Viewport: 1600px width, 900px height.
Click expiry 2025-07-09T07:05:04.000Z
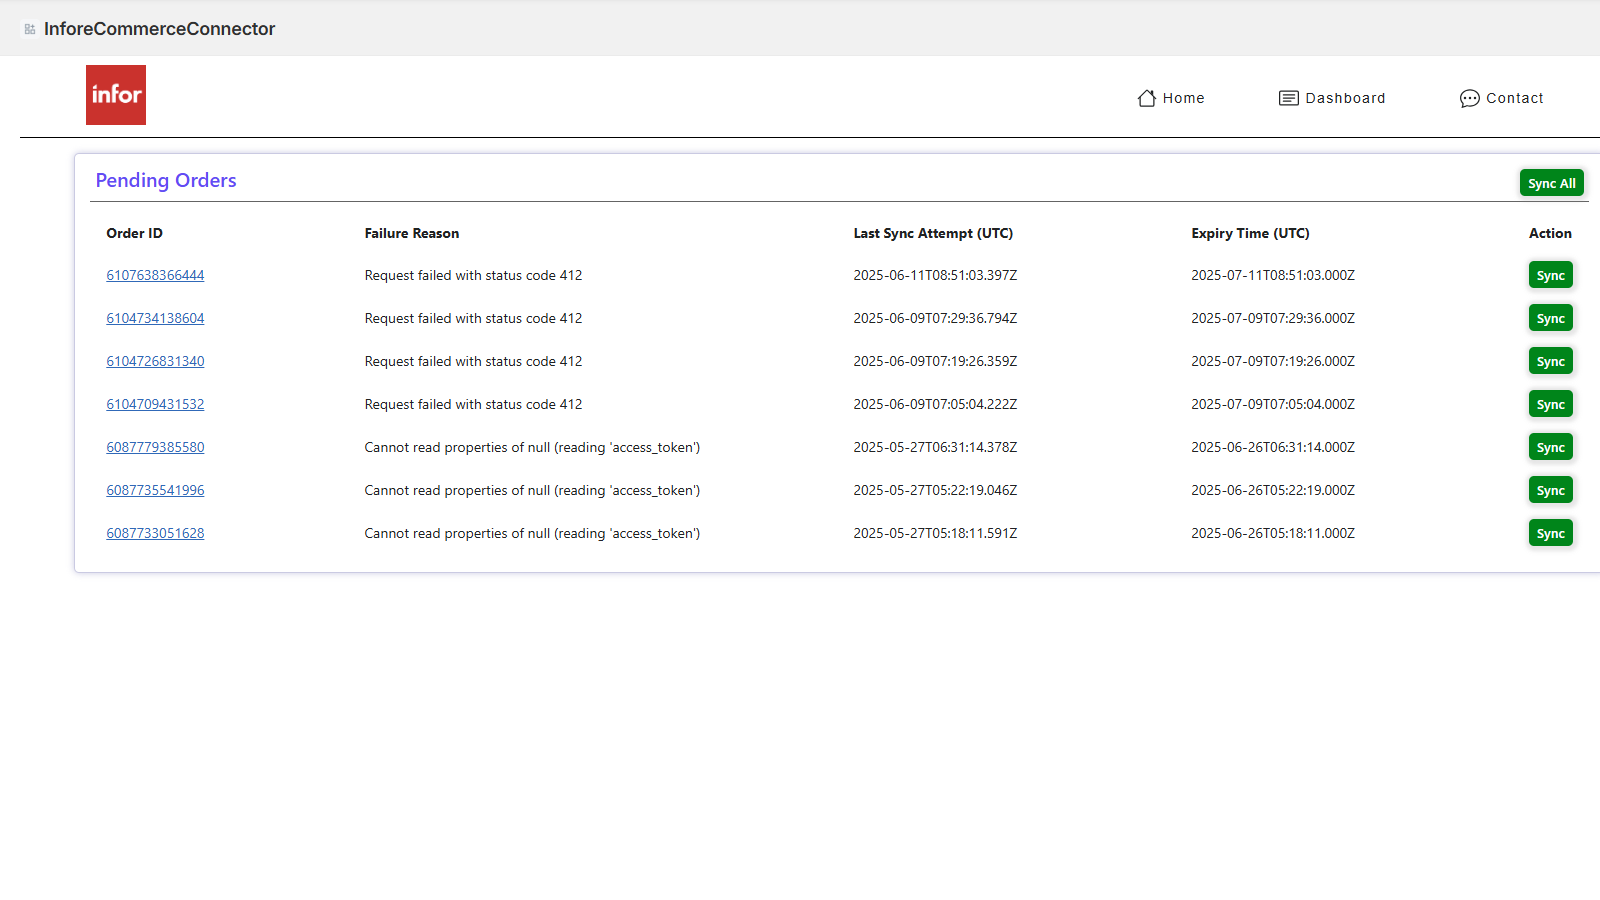pyautogui.click(x=1273, y=404)
